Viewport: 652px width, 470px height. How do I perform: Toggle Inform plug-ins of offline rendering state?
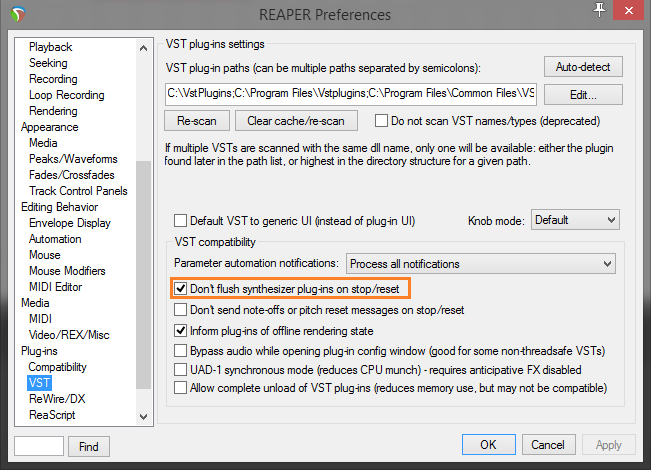click(181, 331)
